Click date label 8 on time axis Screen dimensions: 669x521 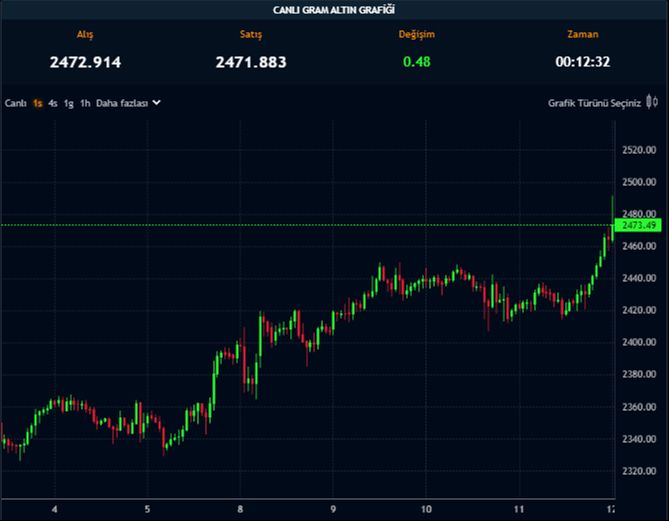240,508
